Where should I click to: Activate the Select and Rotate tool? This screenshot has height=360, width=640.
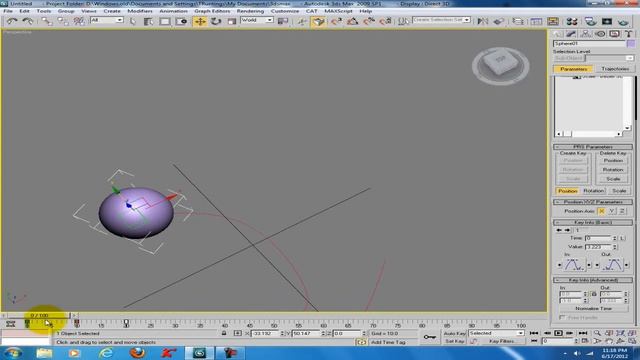pos(216,21)
